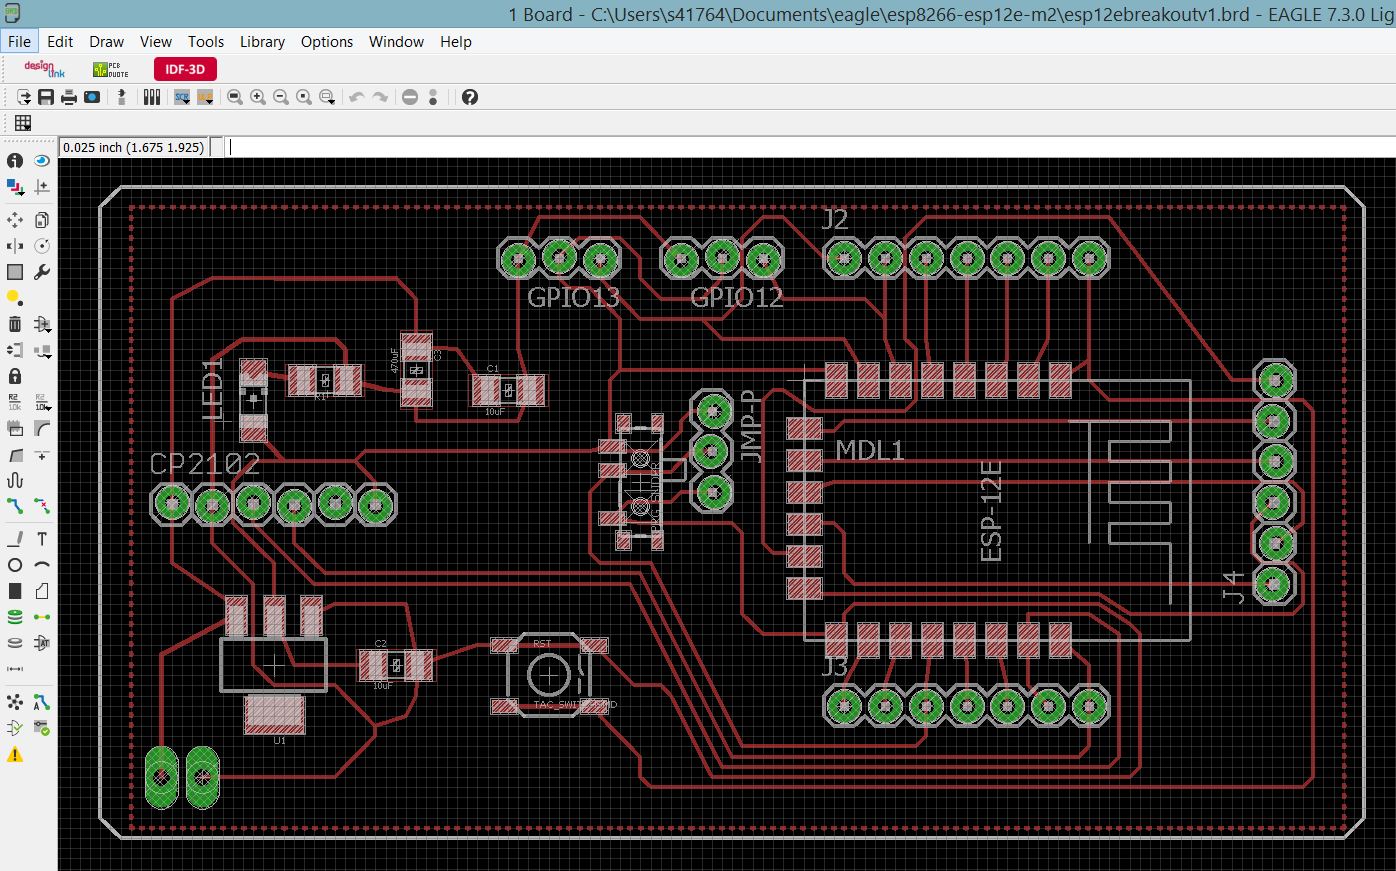Open the View menu
The height and width of the screenshot is (871, 1396).
click(x=156, y=41)
